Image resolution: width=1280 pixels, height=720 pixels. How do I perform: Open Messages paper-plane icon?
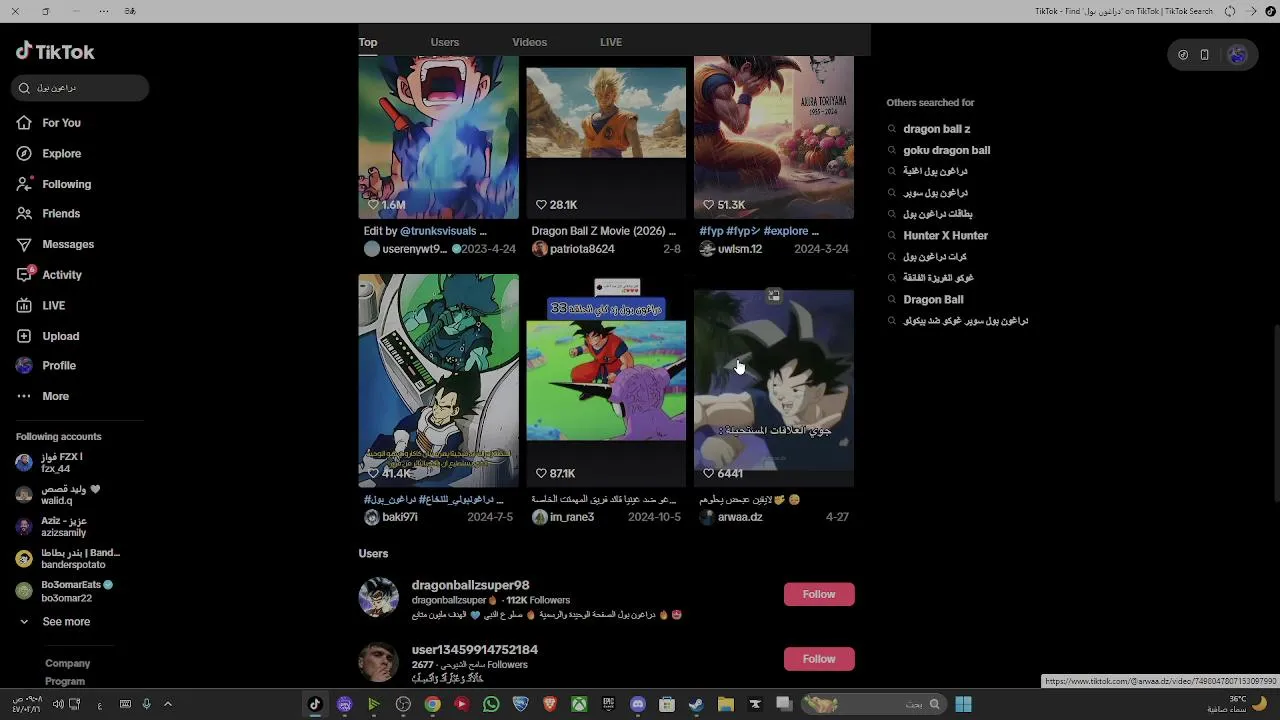[x=24, y=244]
